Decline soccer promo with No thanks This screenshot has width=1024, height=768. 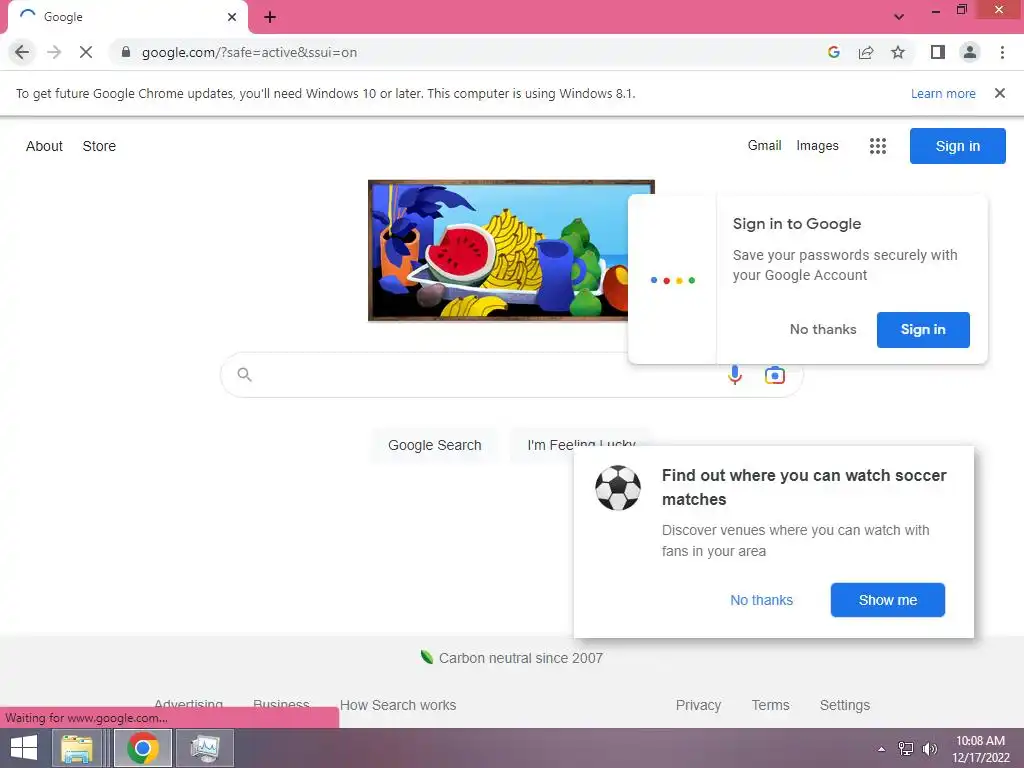tap(761, 600)
